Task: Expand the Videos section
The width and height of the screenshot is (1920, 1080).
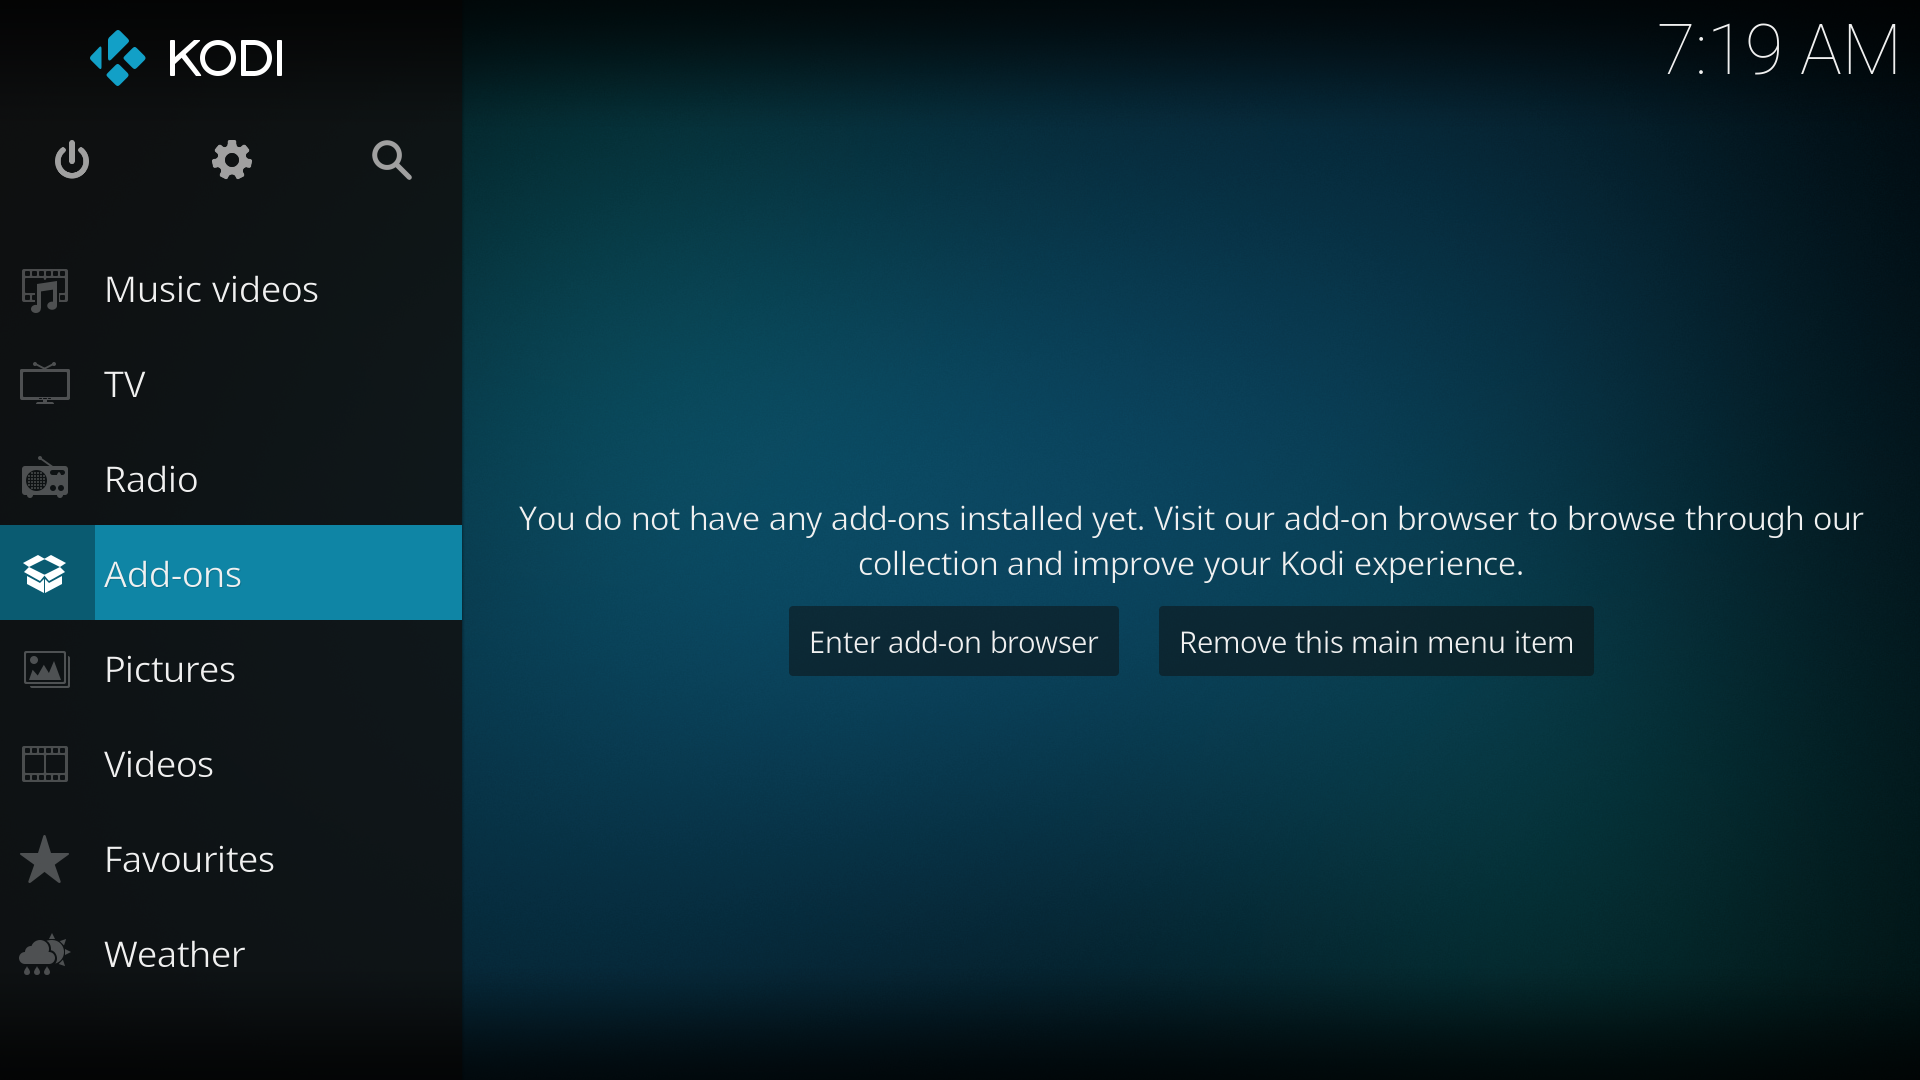Action: click(158, 762)
